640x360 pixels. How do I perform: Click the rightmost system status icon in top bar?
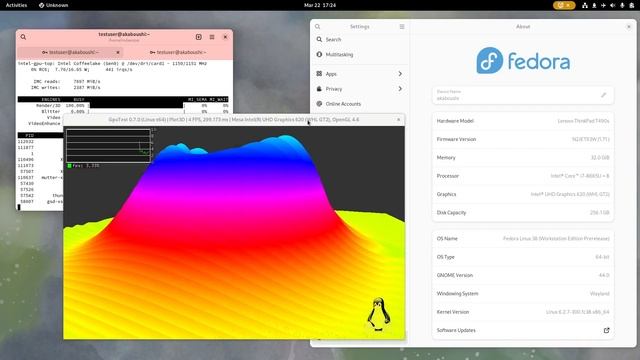coord(631,5)
